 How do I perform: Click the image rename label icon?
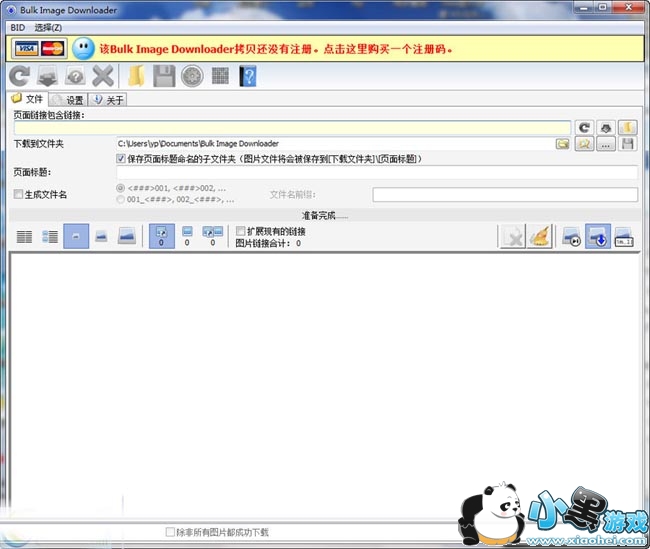[623, 237]
